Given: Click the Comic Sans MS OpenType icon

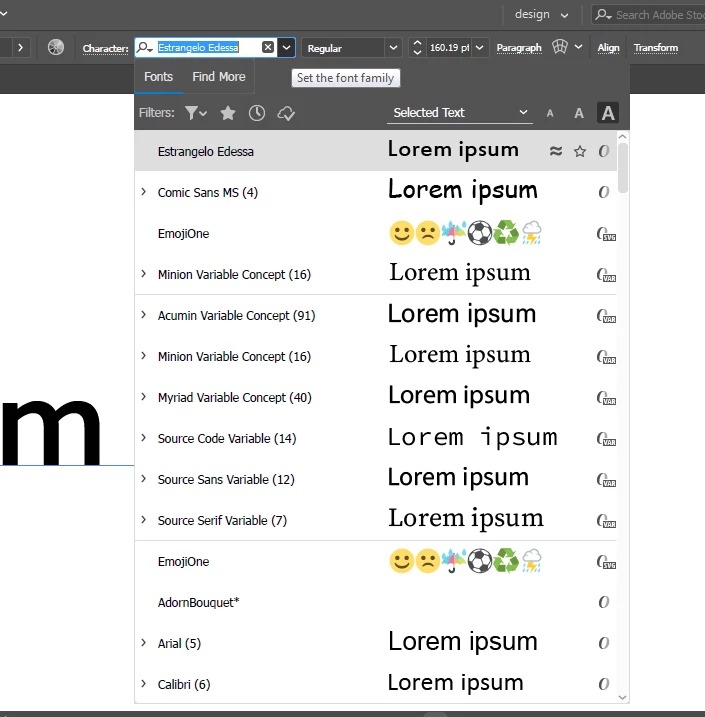Looking at the screenshot, I should (x=604, y=192).
